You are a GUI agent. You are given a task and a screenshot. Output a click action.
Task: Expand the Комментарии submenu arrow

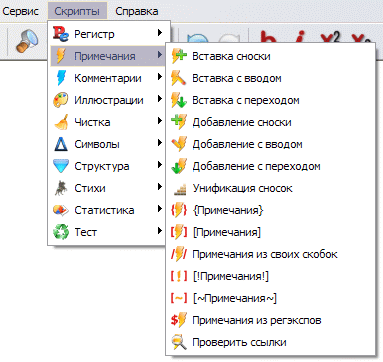(x=160, y=77)
